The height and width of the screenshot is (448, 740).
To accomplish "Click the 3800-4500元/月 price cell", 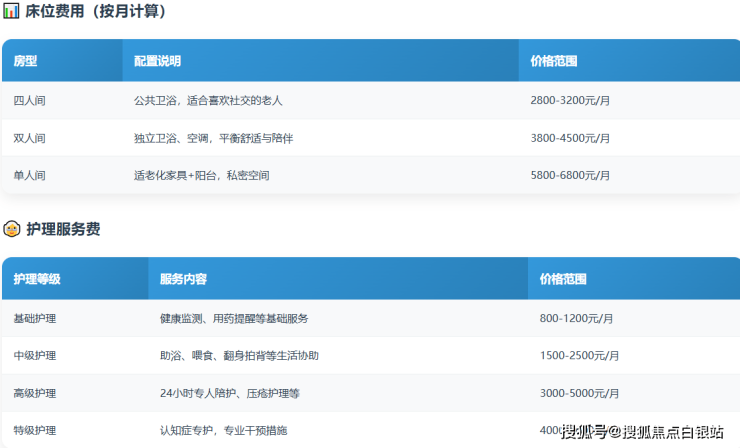I will tap(570, 138).
